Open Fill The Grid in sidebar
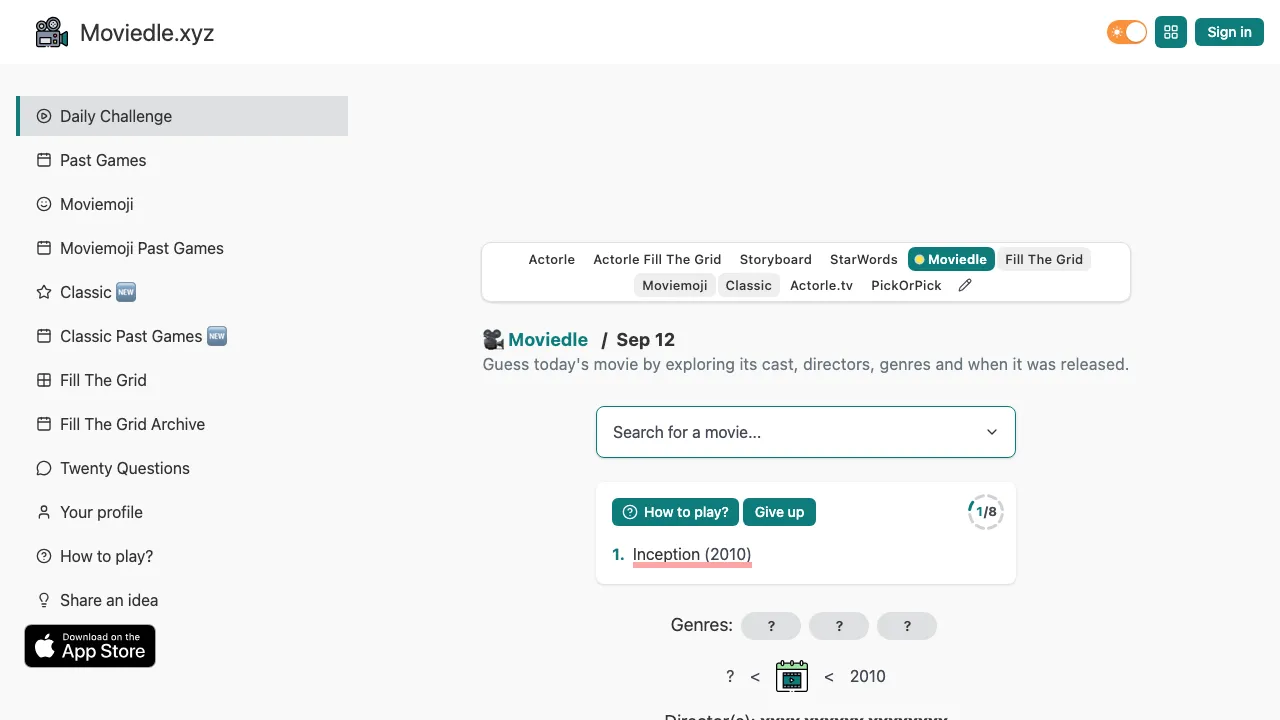Image resolution: width=1280 pixels, height=720 pixels. tap(182, 380)
